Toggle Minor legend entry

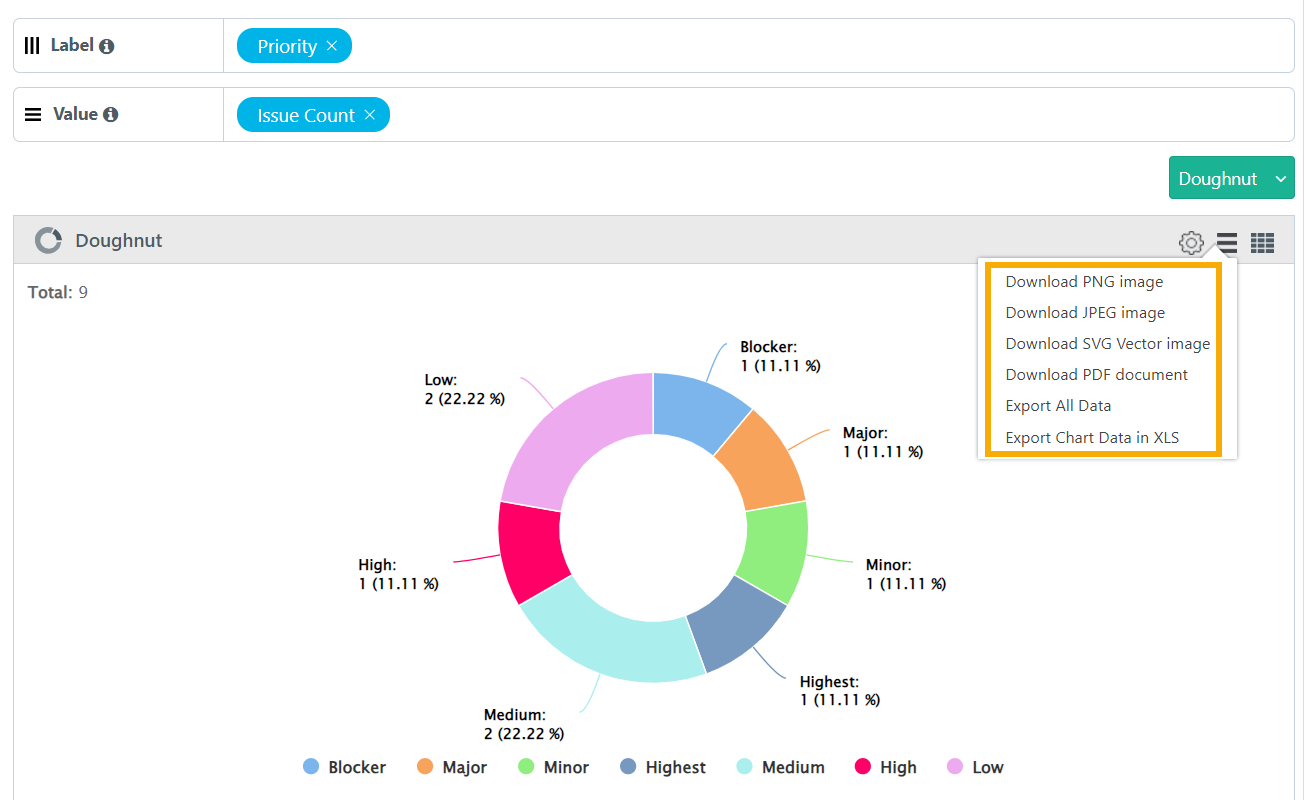(553, 767)
